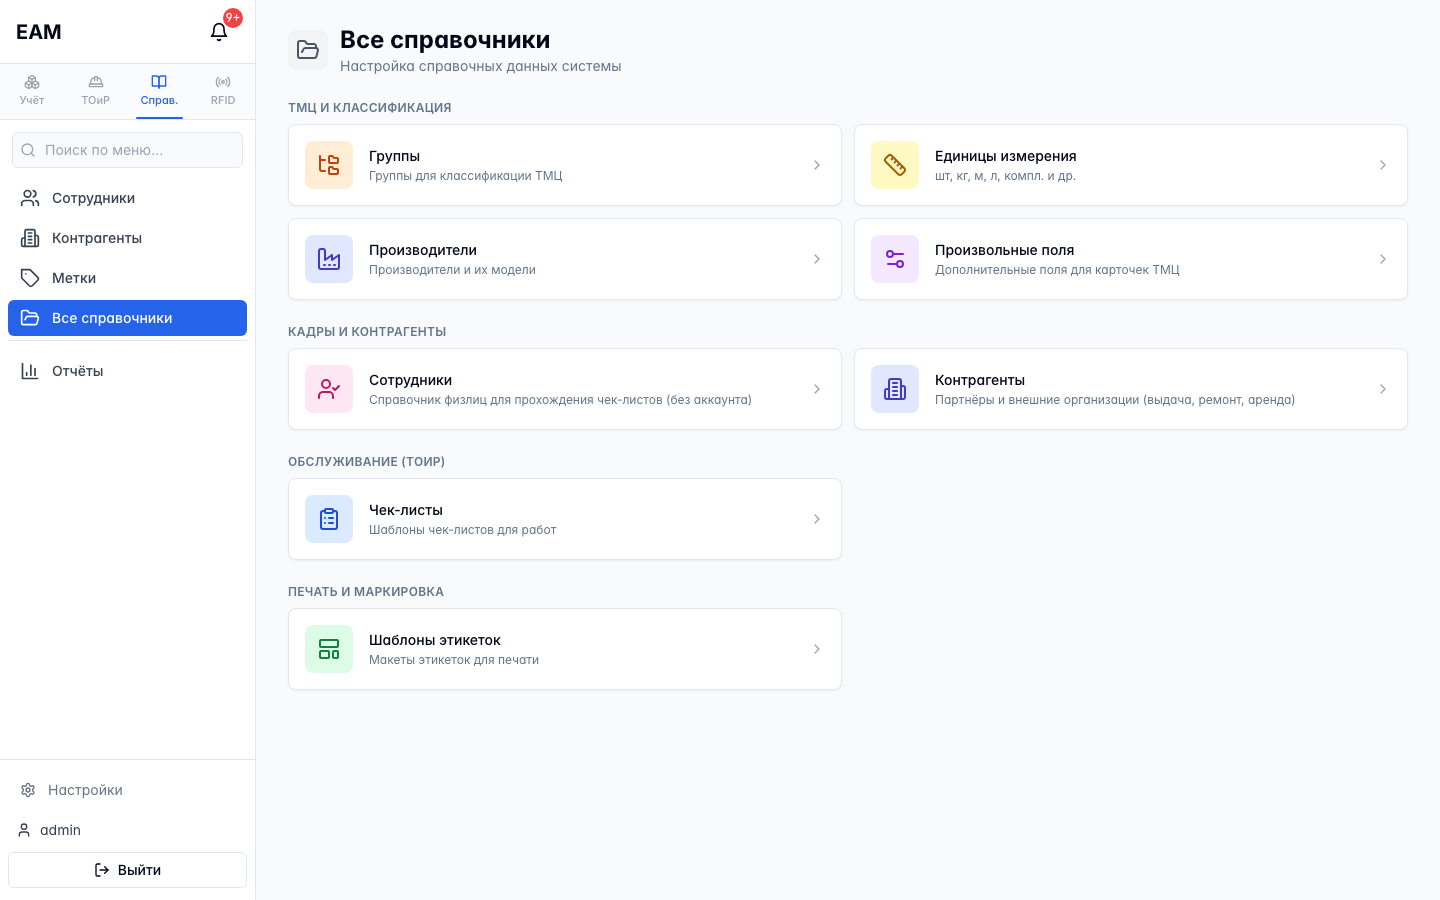This screenshot has height=900, width=1440.
Task: Click the ruler icon of Единицы измерения
Action: click(895, 165)
